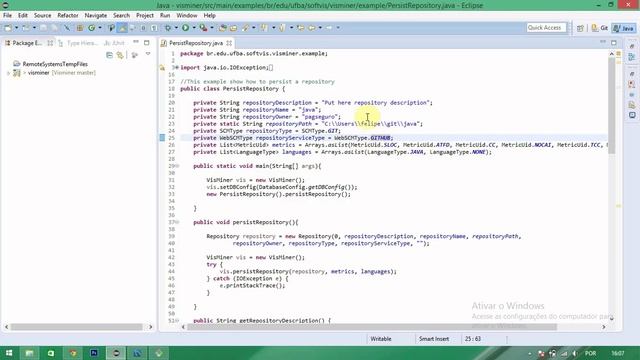Click the Back navigation arrow icon
This screenshot has height=360, width=640.
[311, 28]
